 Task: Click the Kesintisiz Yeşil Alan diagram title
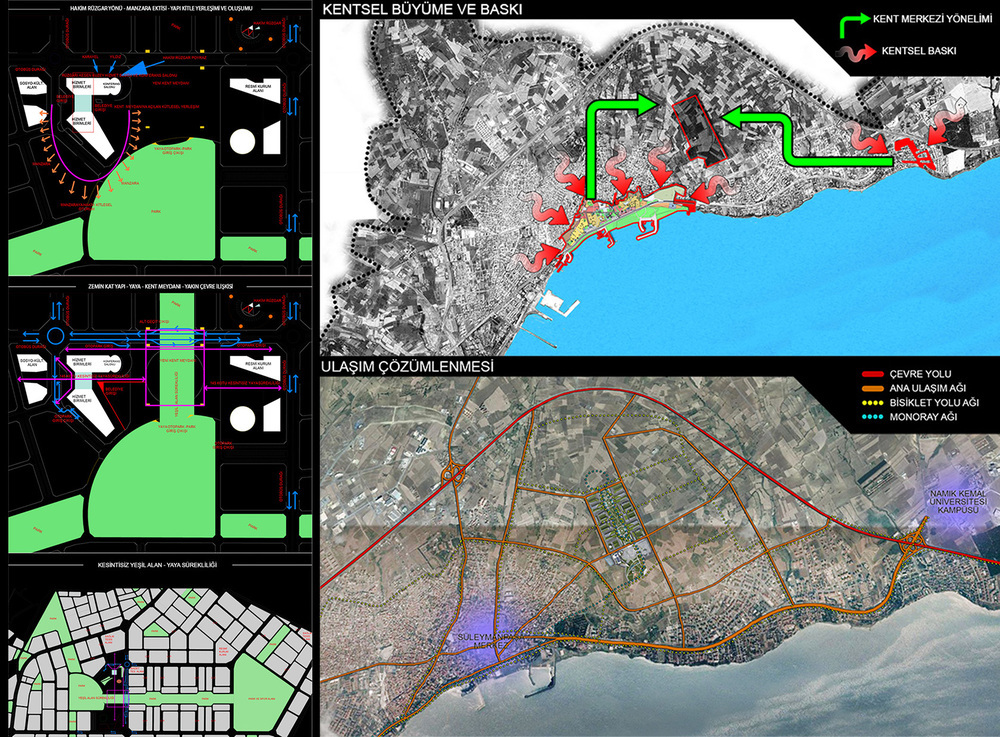[x=157, y=565]
